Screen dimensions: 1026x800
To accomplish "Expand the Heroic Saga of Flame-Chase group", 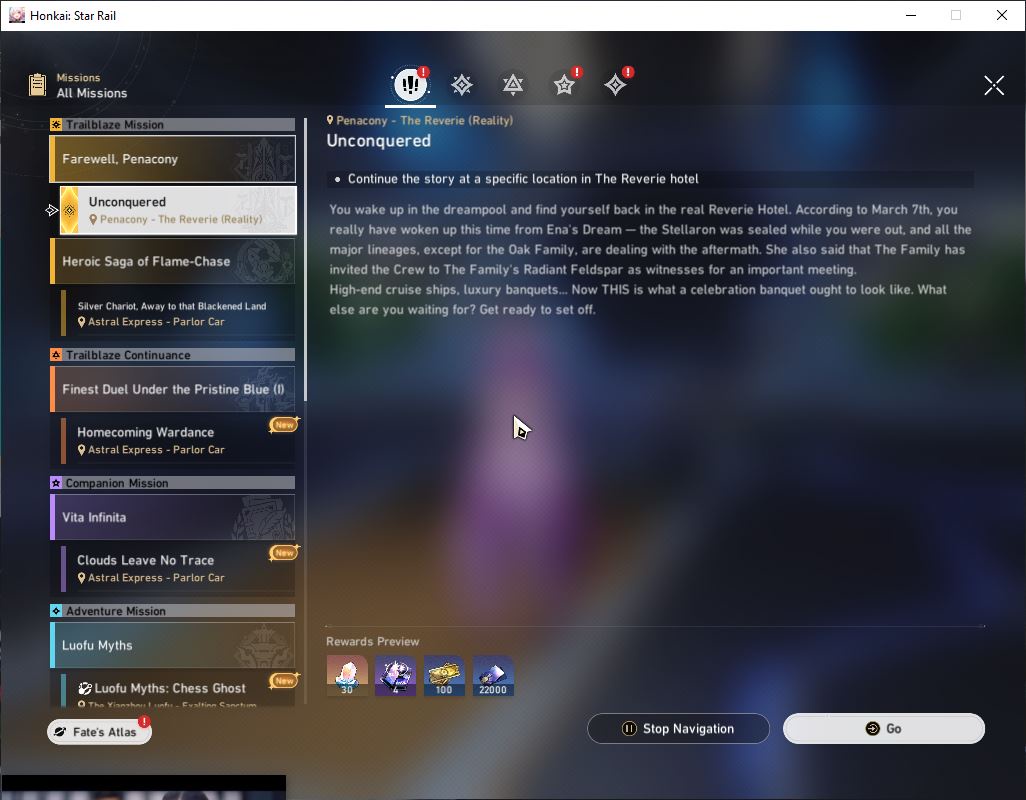I will pyautogui.click(x=173, y=261).
